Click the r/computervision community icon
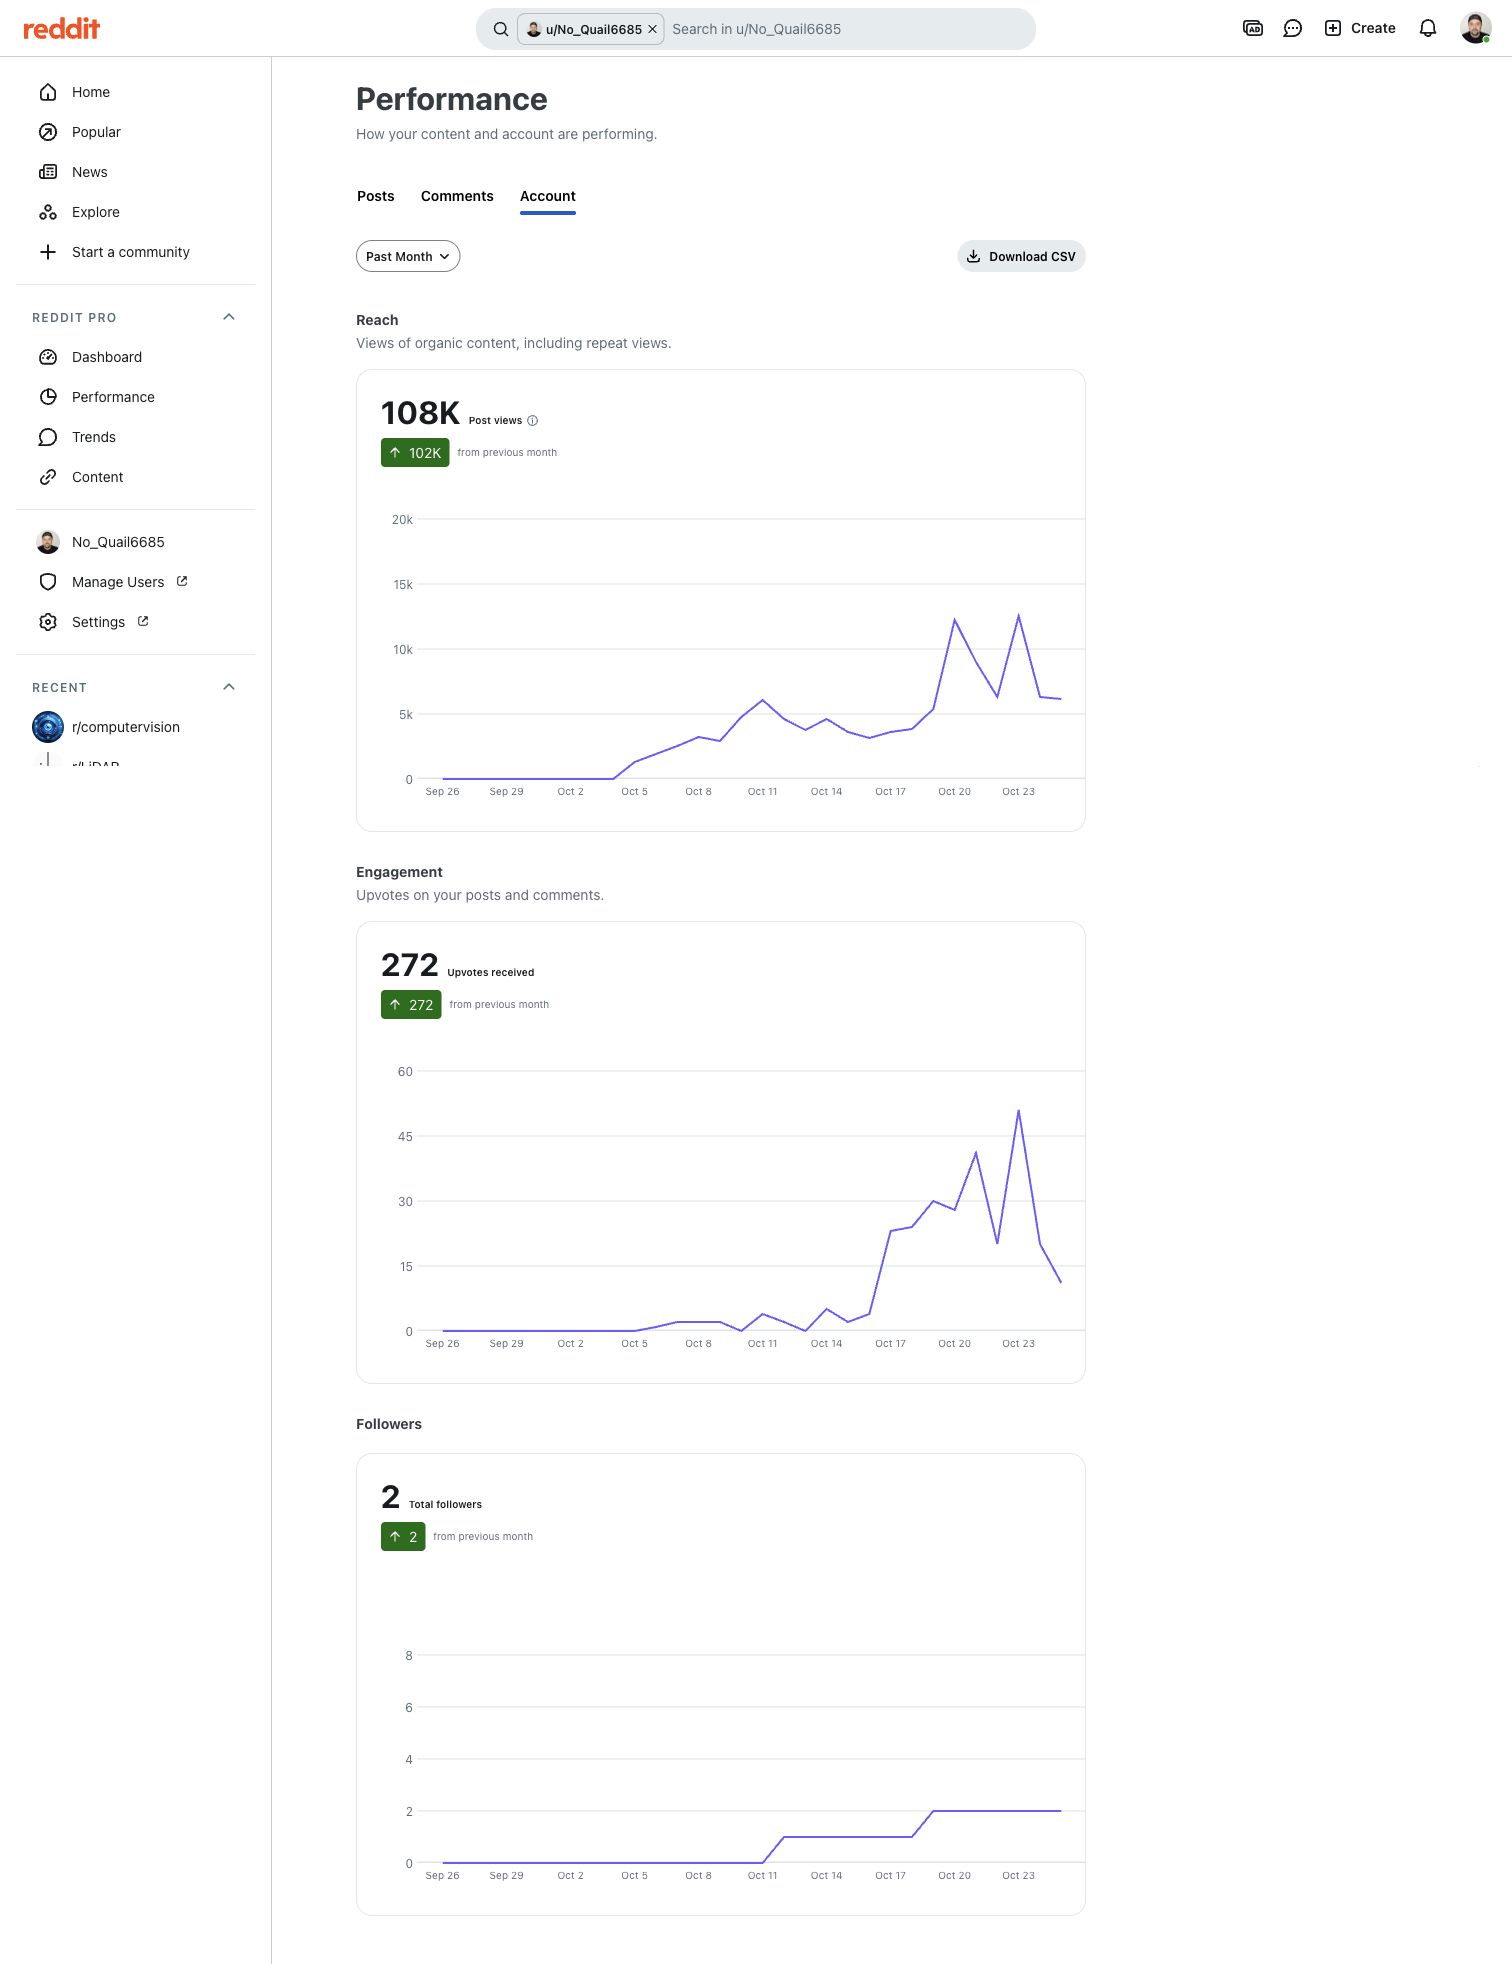 pos(48,727)
